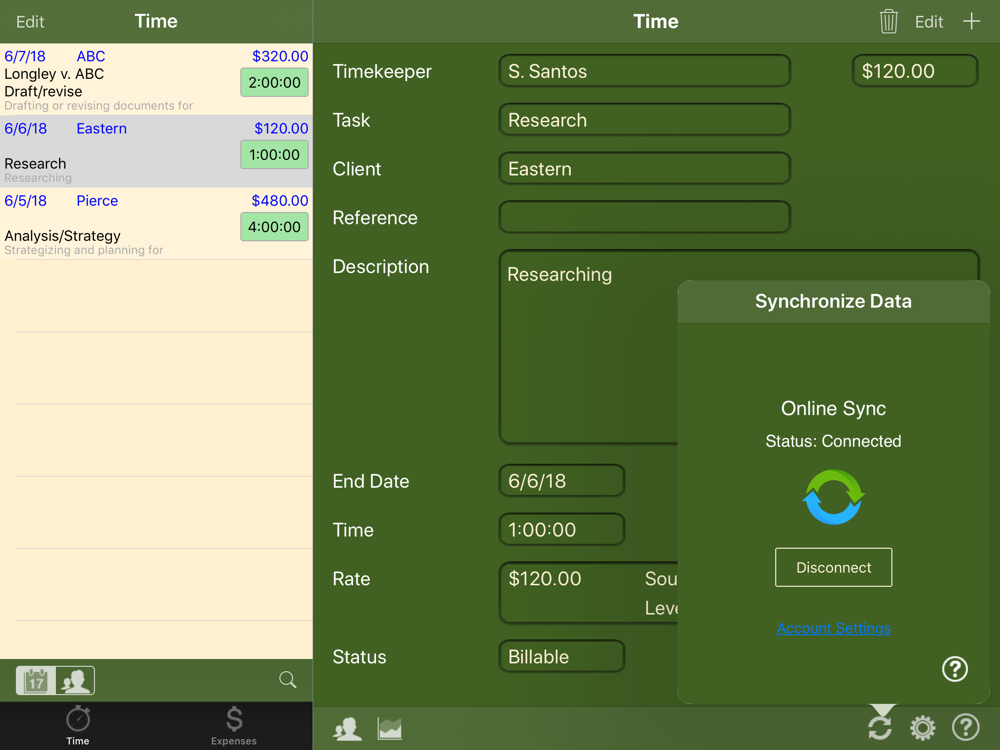Click the $120.00 amount box beside Timekeeper
The image size is (1000, 750).
(915, 71)
